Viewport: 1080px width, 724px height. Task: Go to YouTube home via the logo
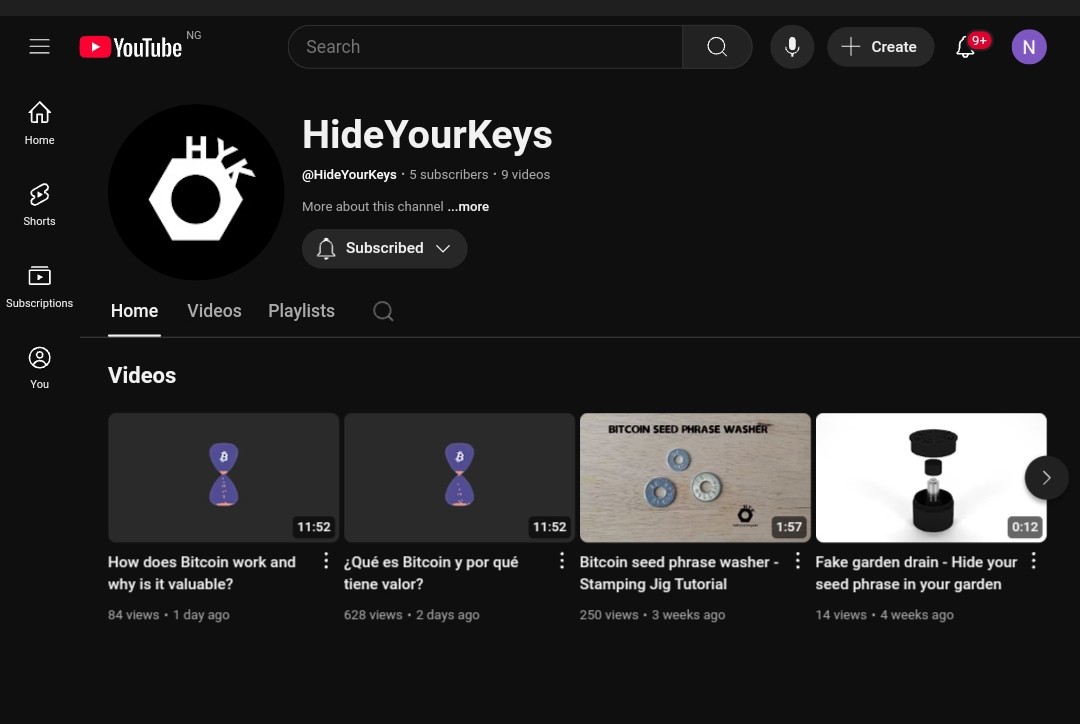131,47
